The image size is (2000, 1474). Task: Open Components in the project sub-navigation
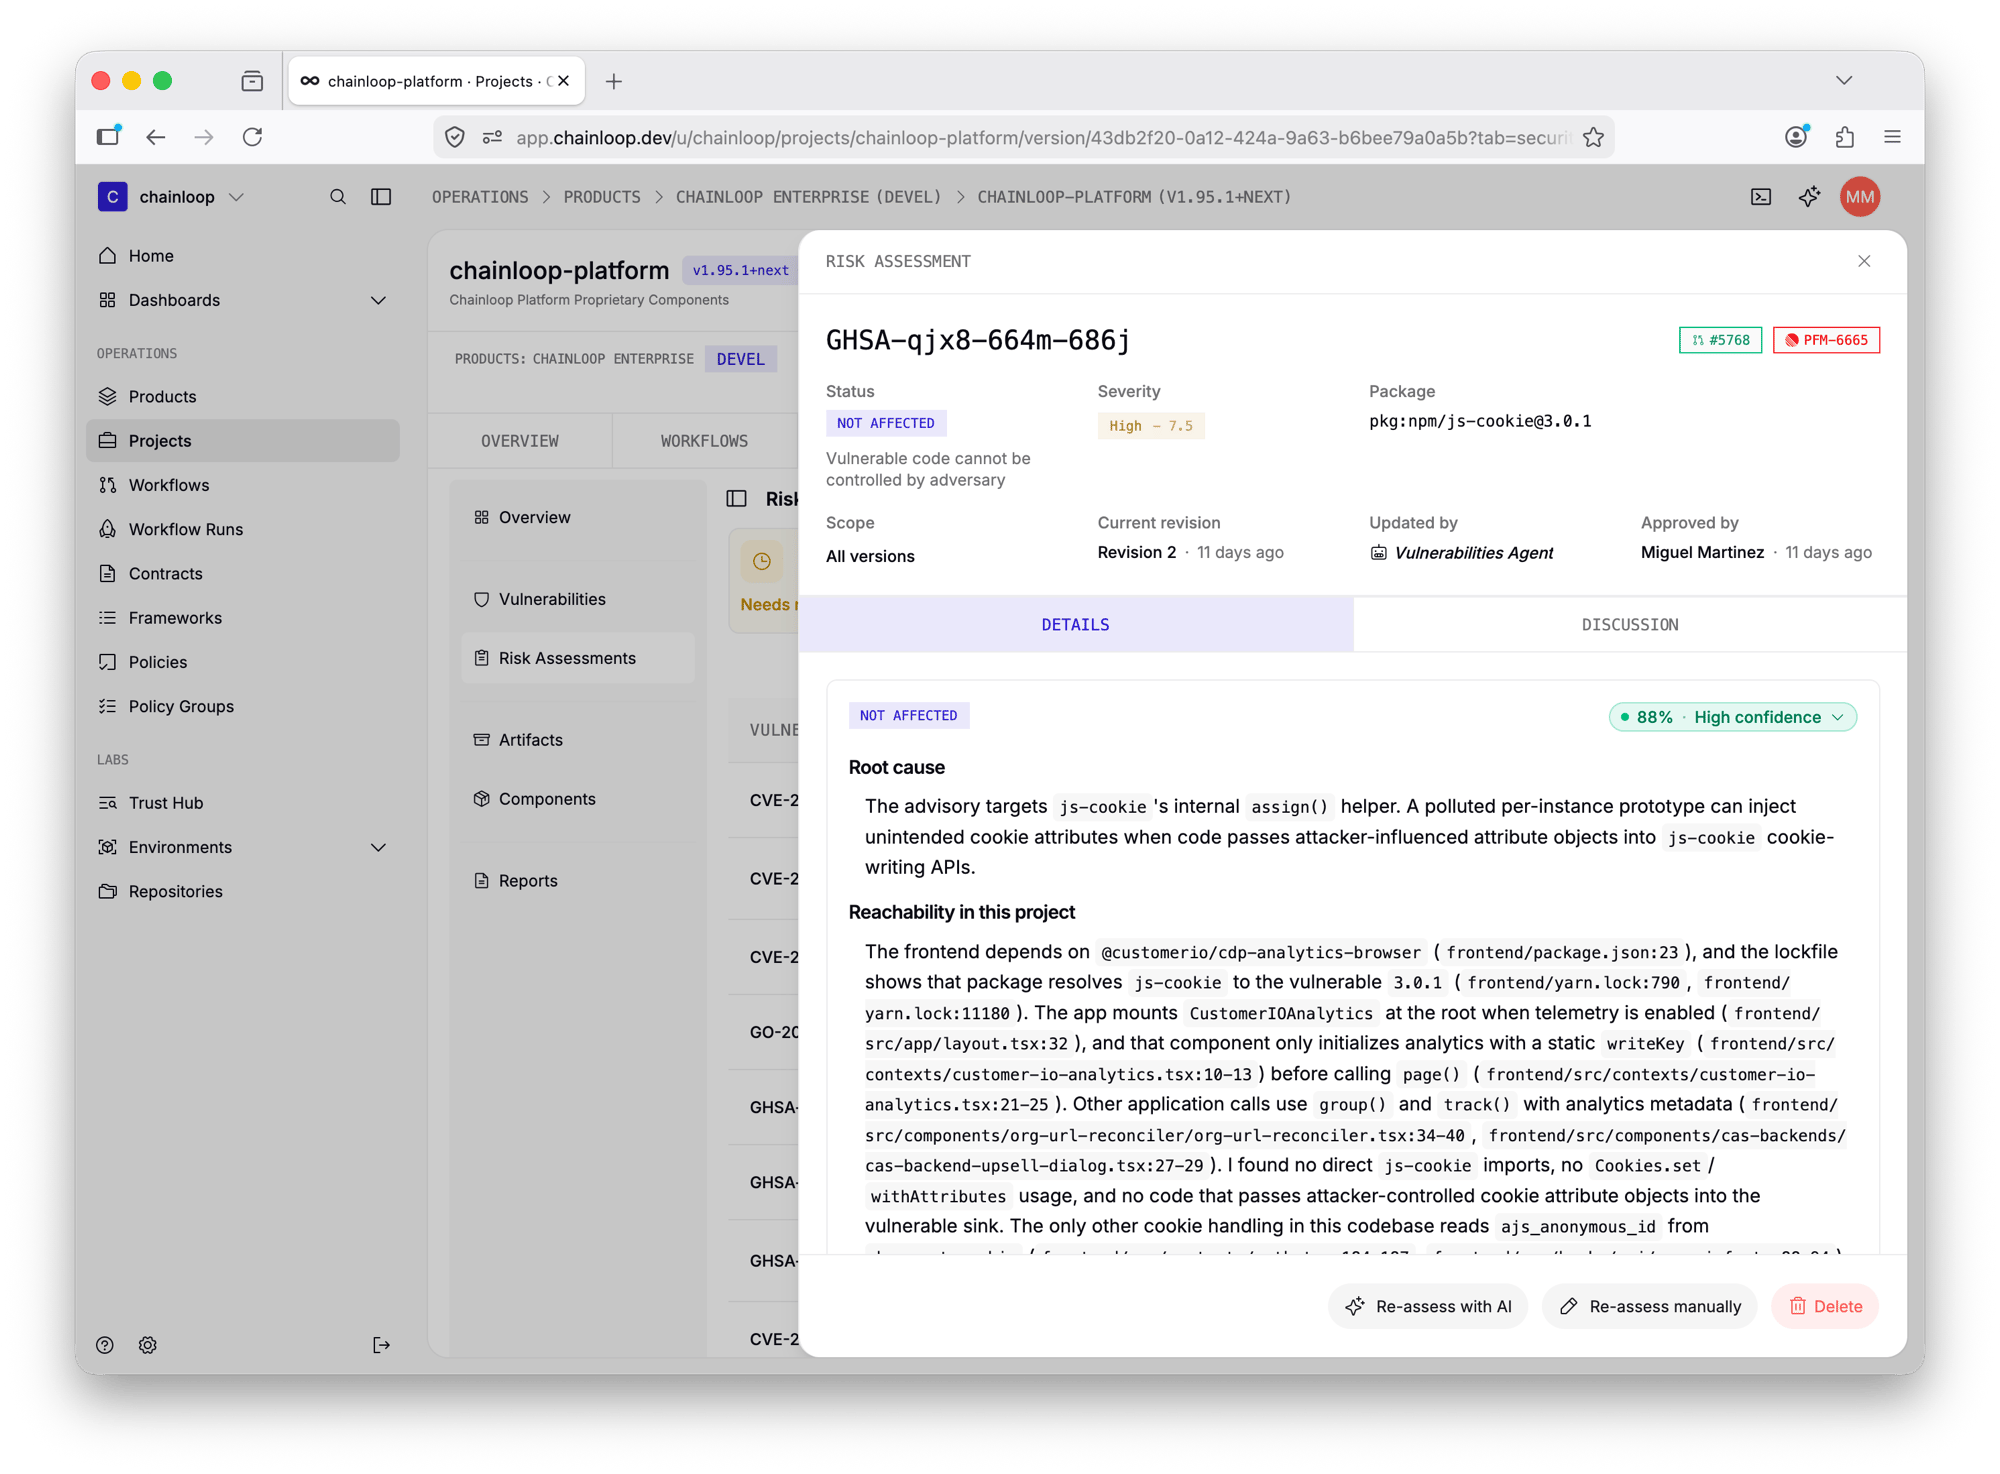[578, 799]
